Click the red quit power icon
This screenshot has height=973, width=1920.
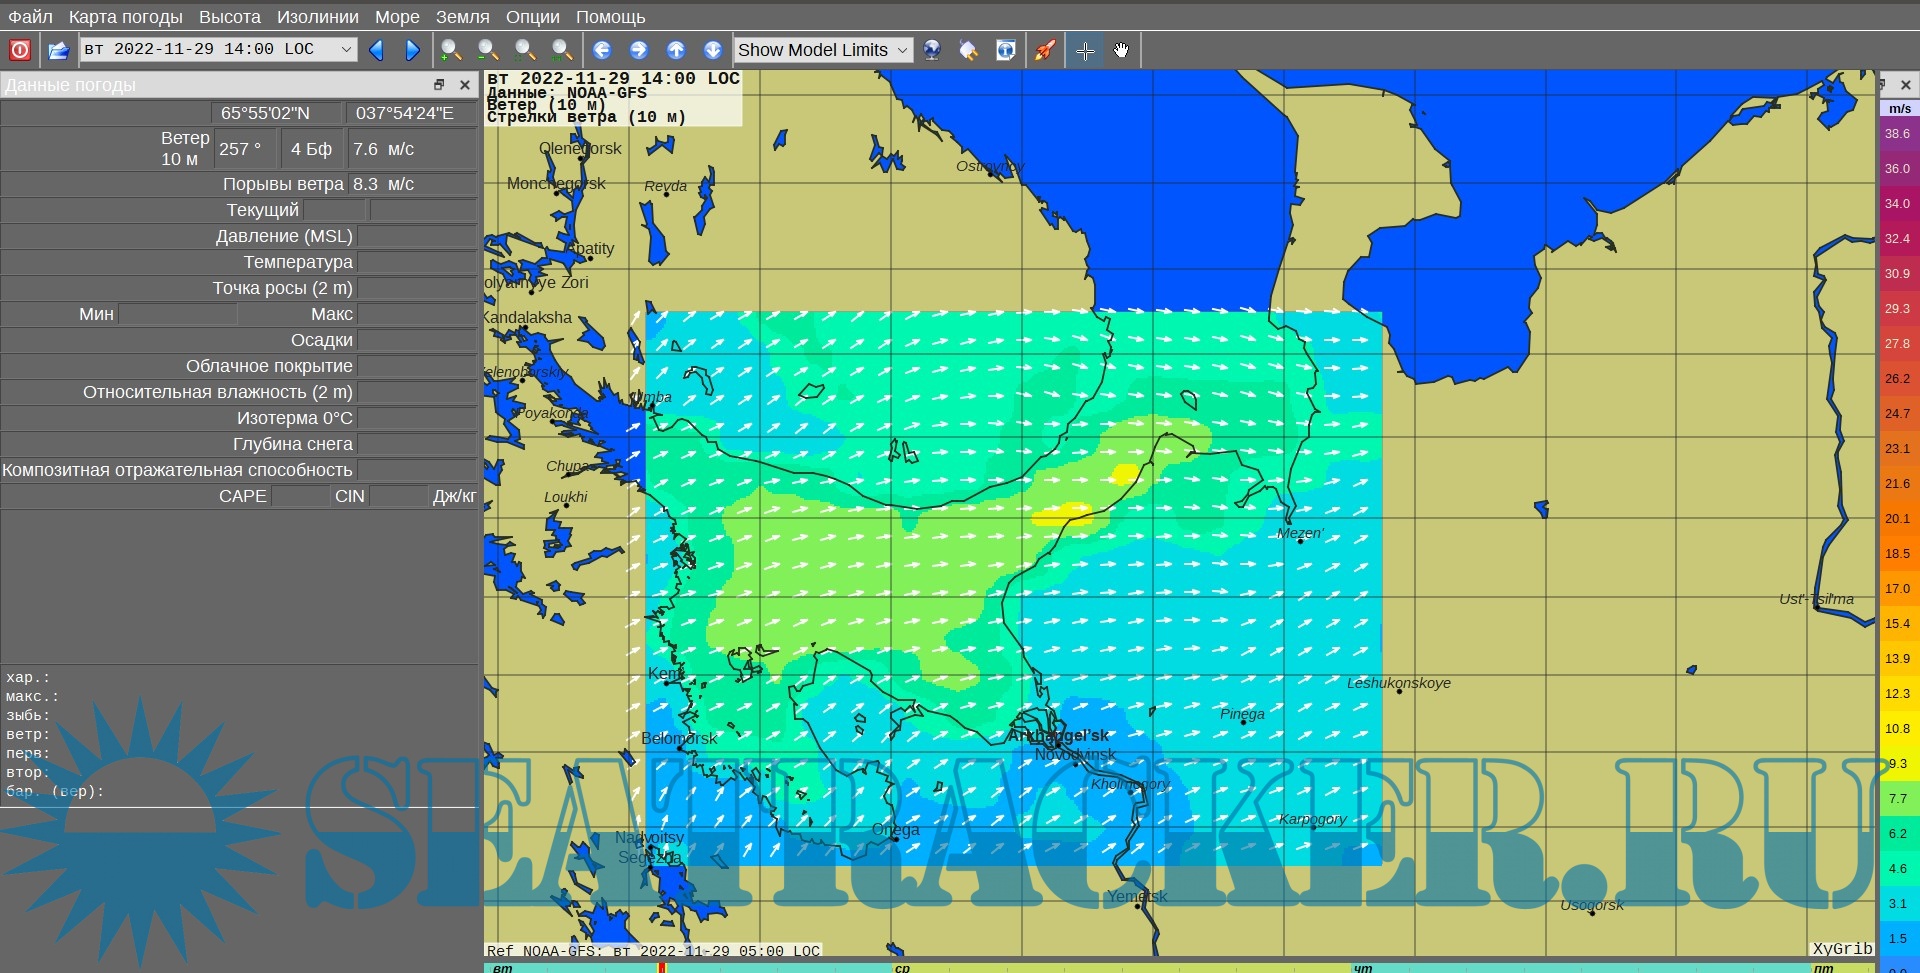point(19,50)
